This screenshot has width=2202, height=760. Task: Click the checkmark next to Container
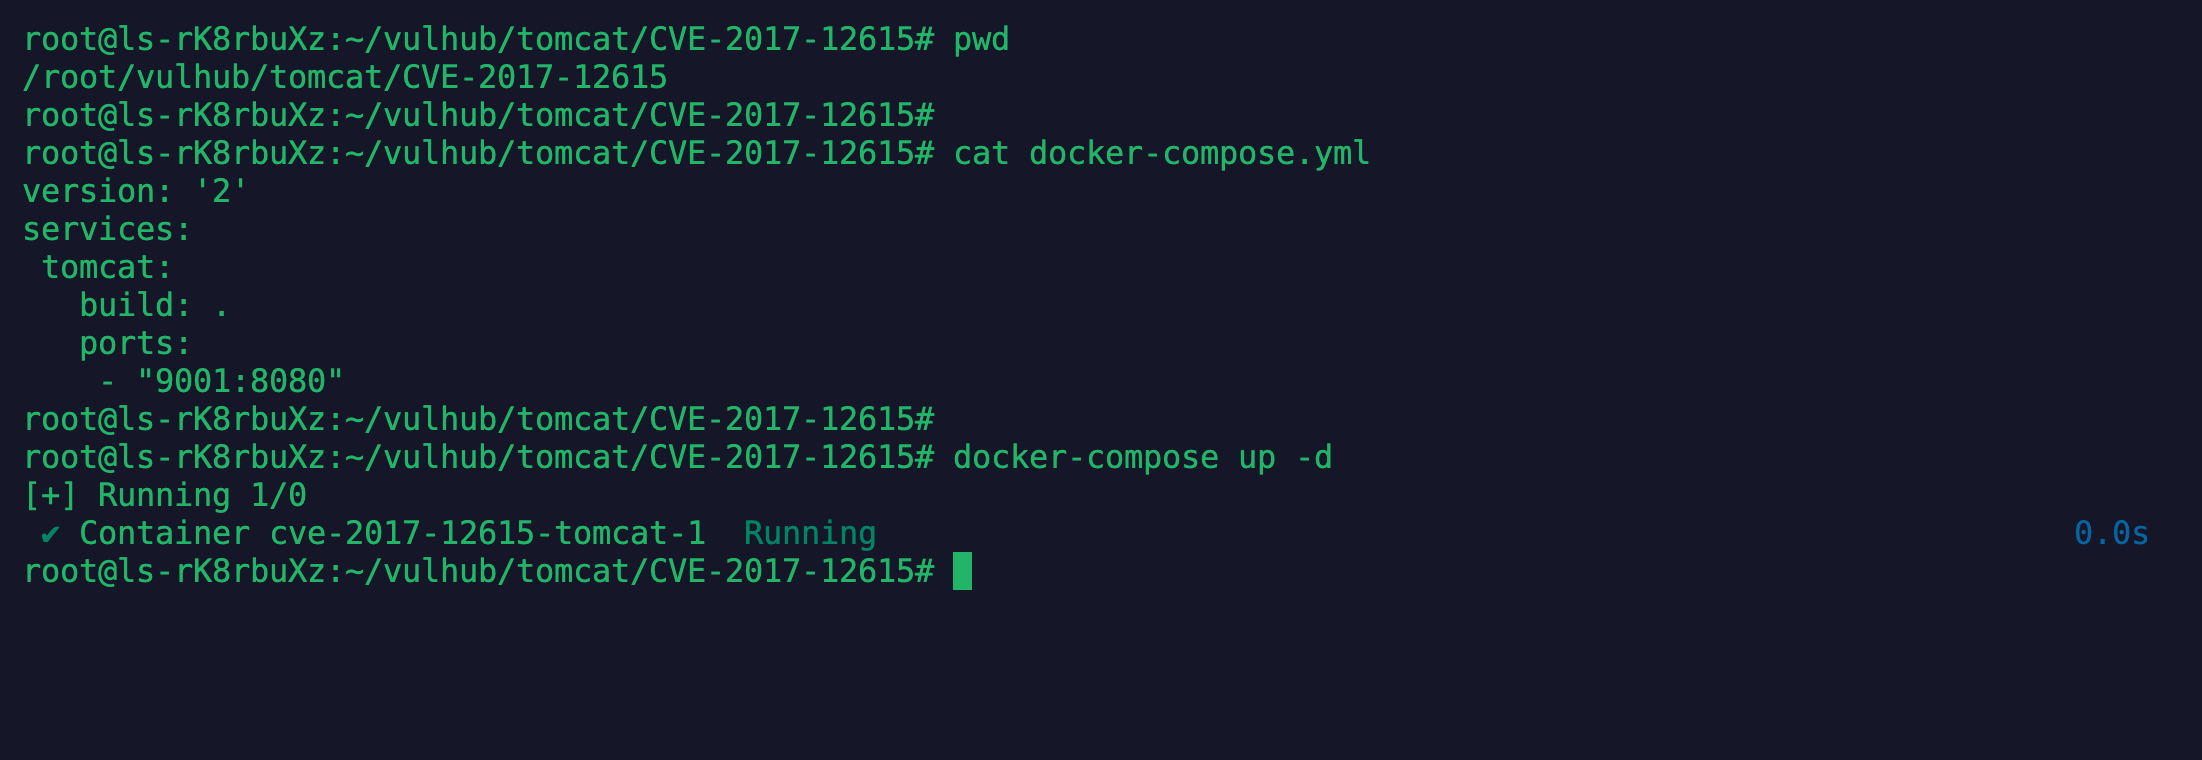point(50,534)
